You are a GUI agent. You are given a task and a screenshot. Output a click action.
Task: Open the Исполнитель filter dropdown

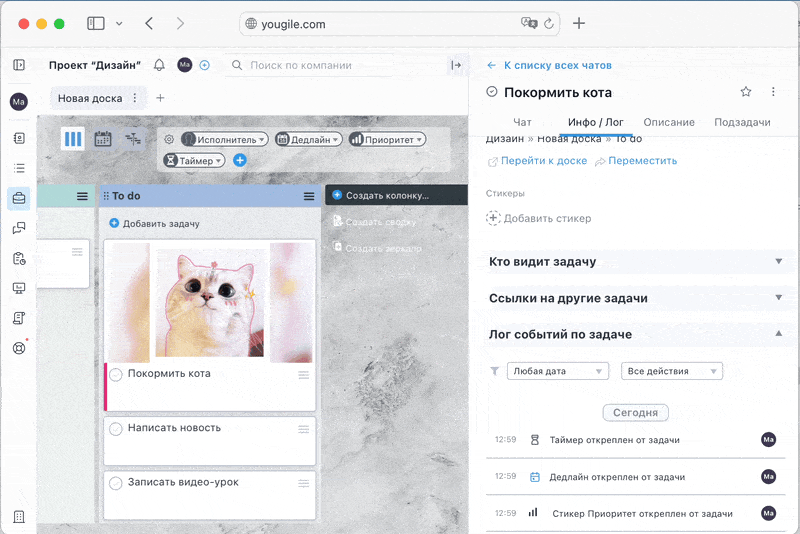point(224,139)
